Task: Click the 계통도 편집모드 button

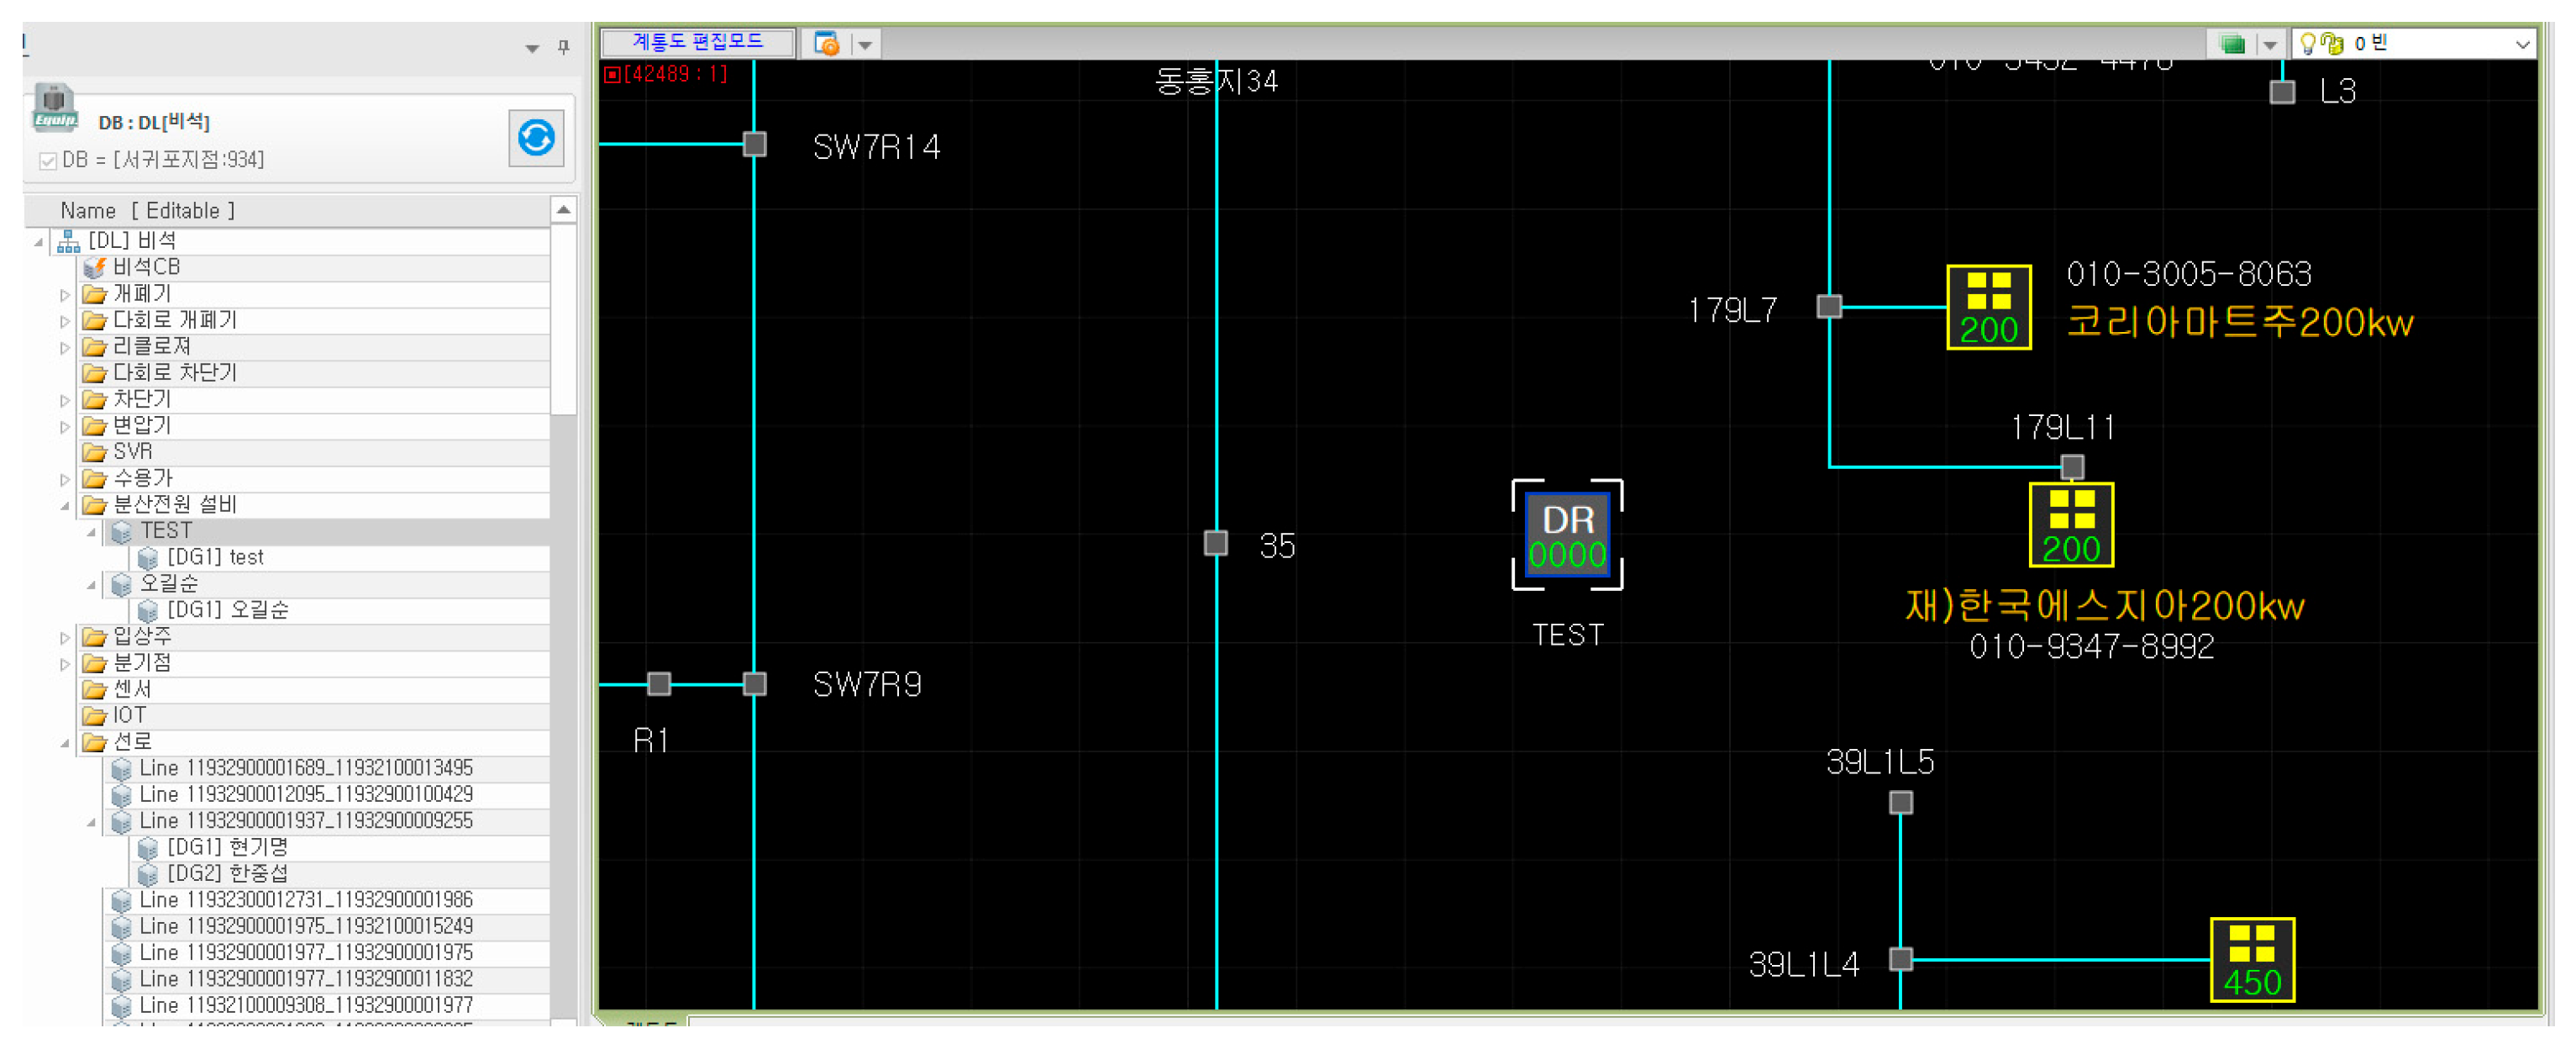Action: point(697,42)
